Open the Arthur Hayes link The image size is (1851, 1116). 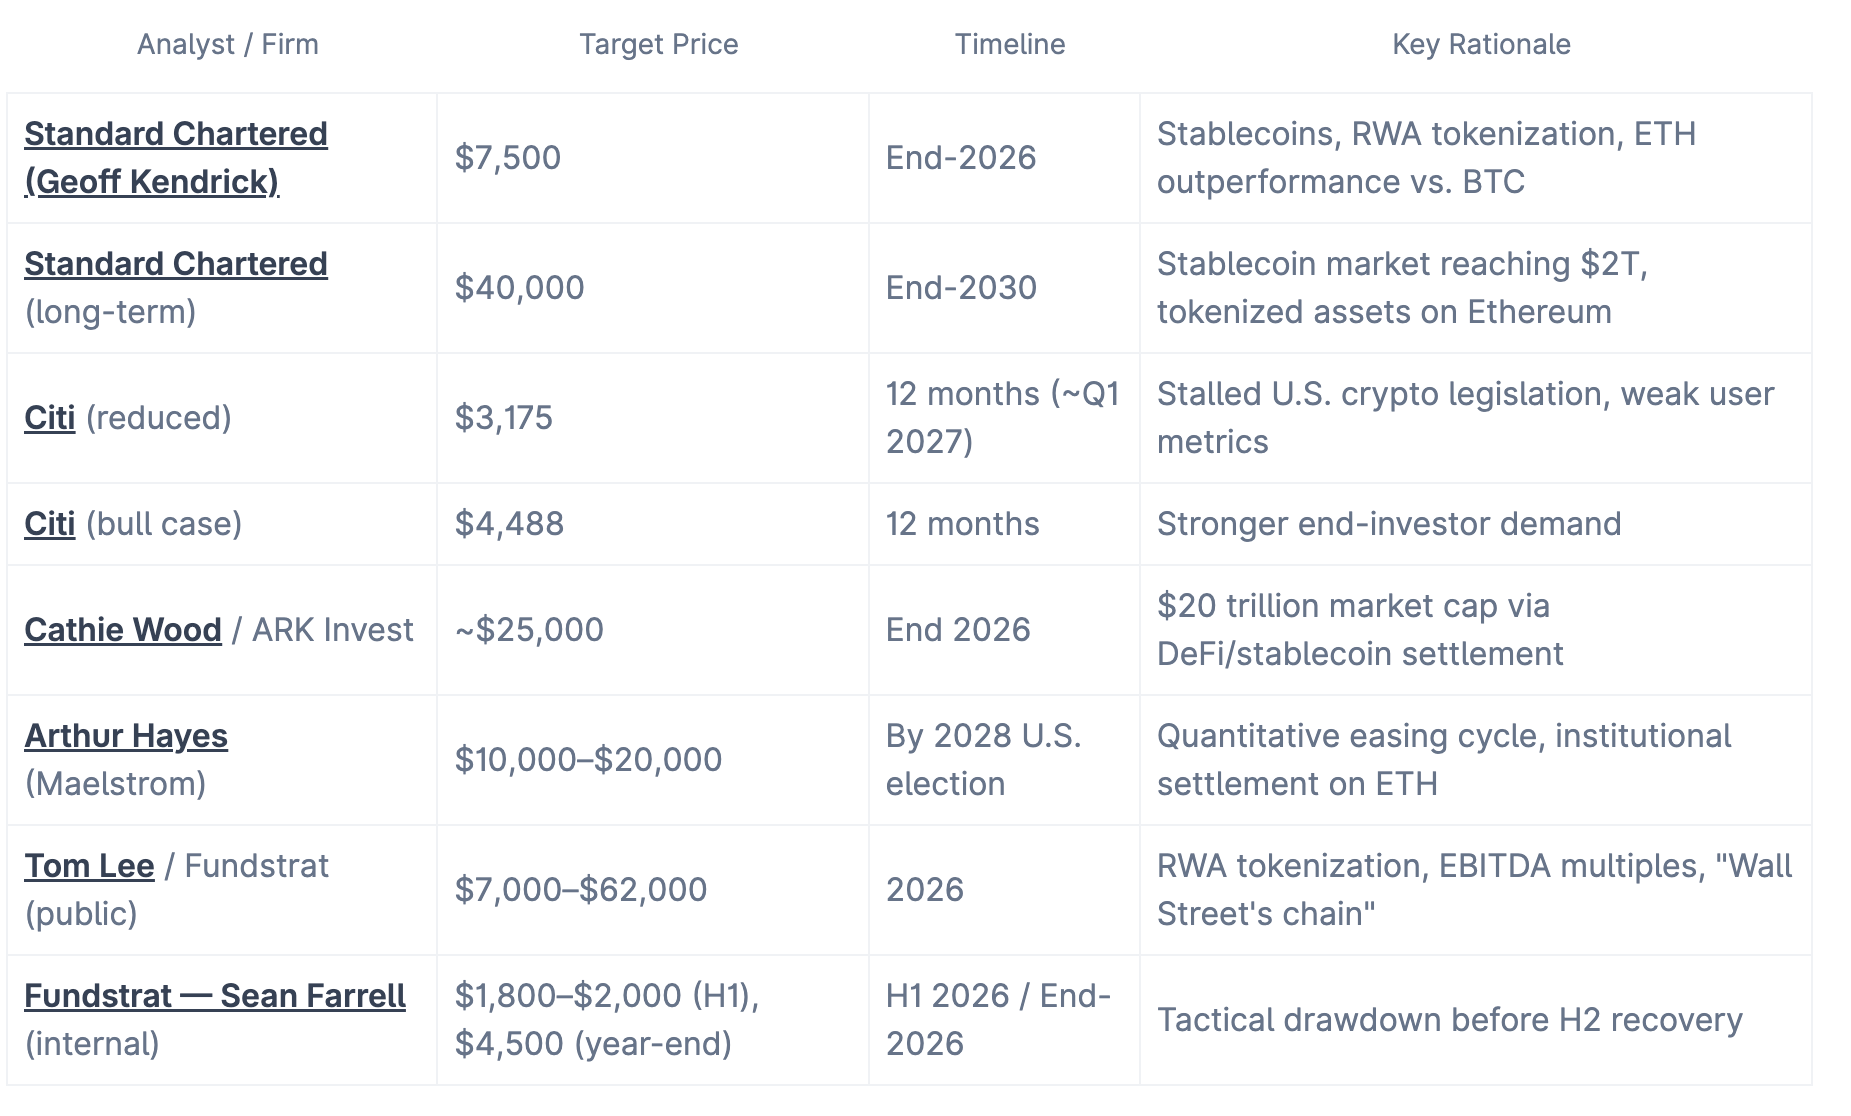tap(126, 735)
